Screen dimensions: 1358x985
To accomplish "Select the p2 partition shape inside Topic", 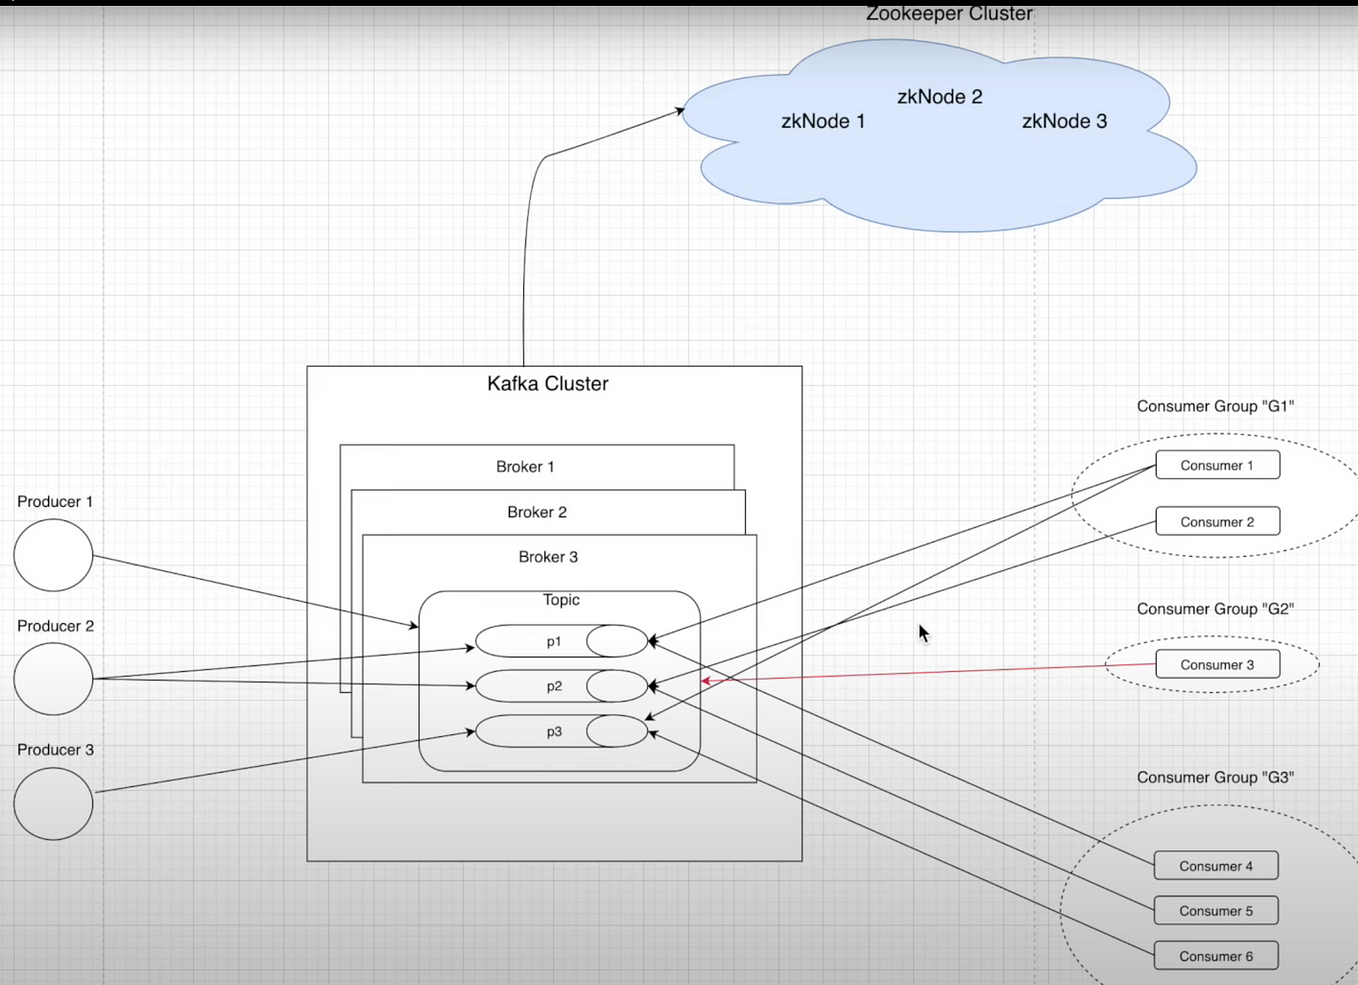I will [x=552, y=687].
